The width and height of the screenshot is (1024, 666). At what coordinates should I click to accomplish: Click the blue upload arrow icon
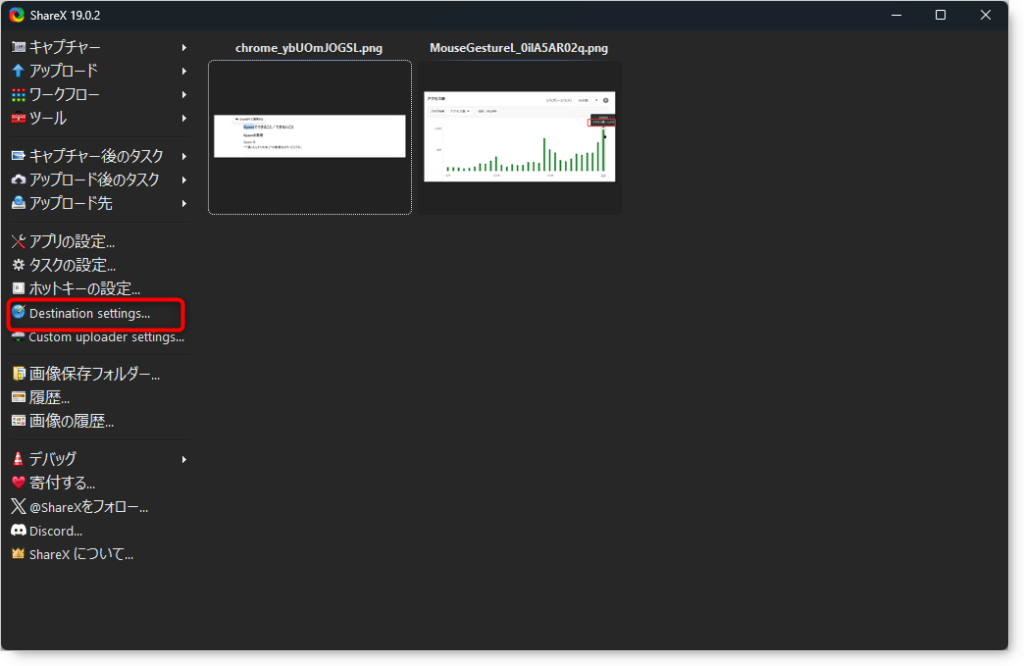coord(18,71)
